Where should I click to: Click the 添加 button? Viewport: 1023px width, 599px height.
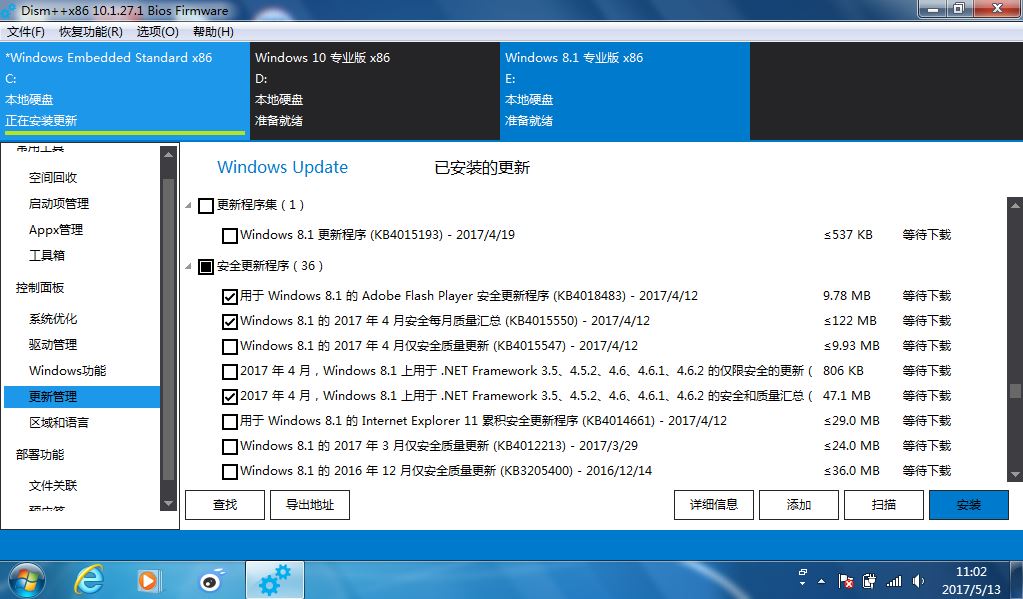click(x=799, y=505)
